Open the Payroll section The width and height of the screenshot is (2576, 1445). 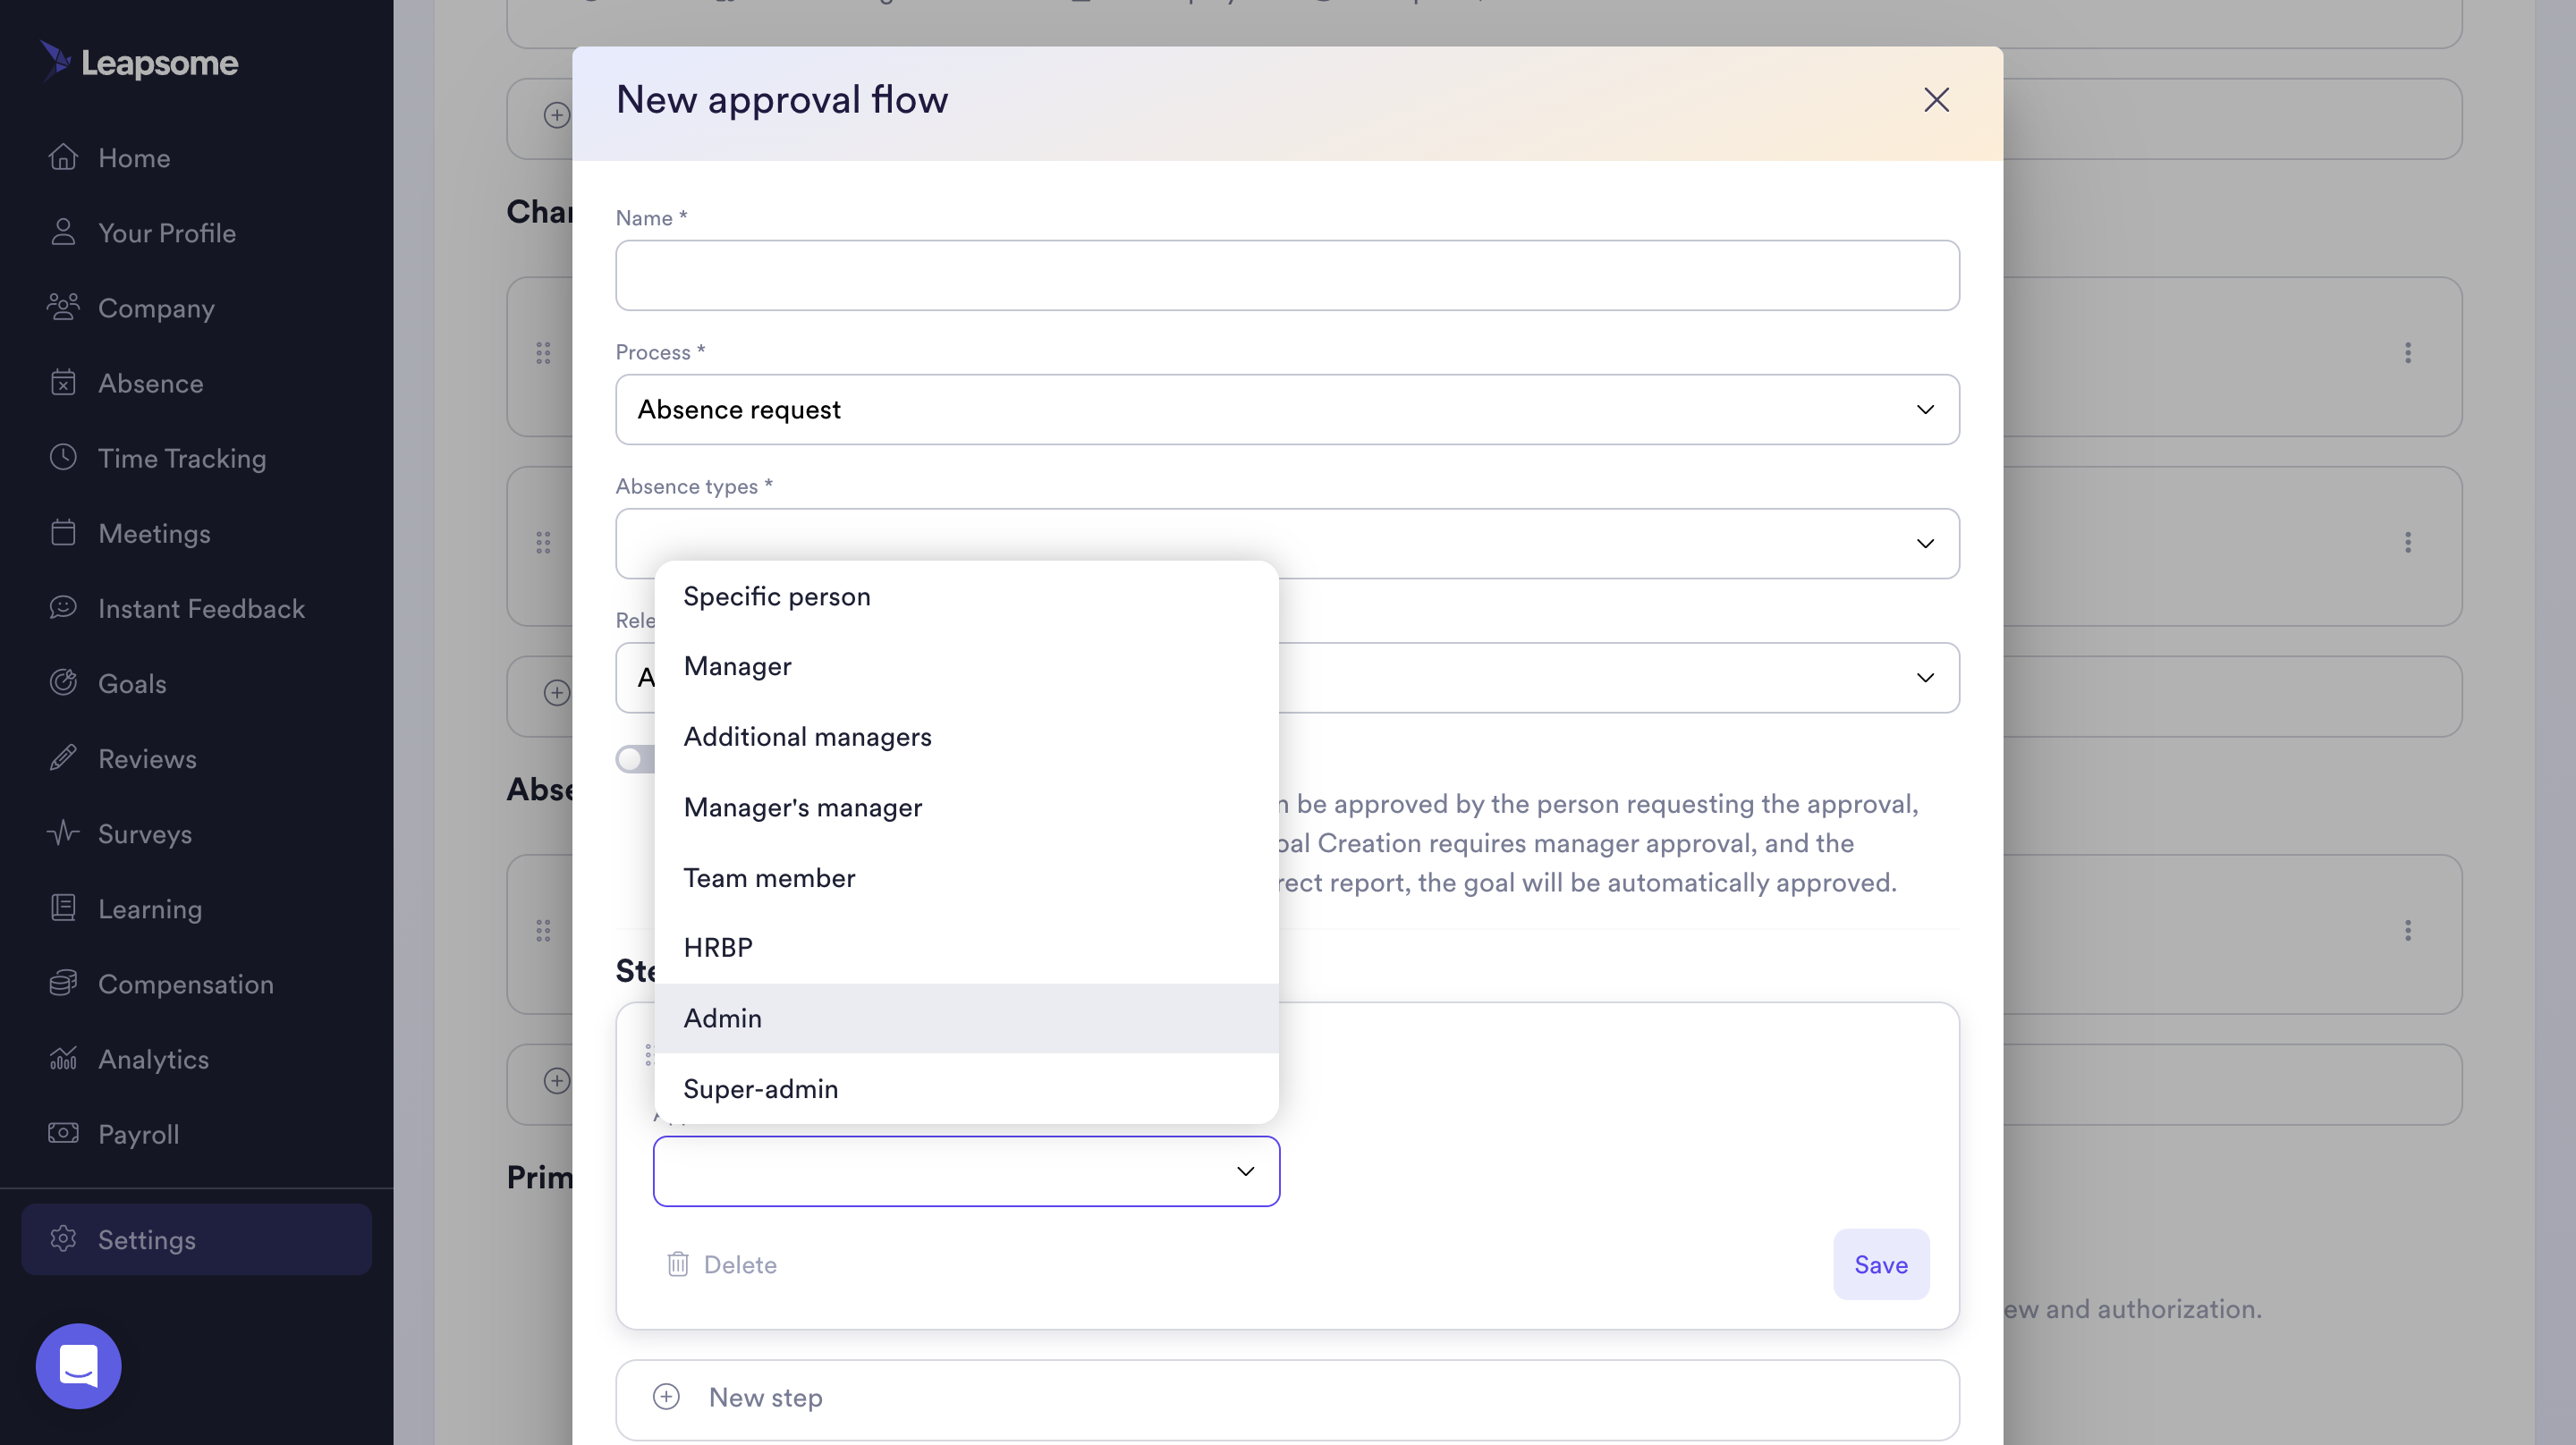[138, 1133]
